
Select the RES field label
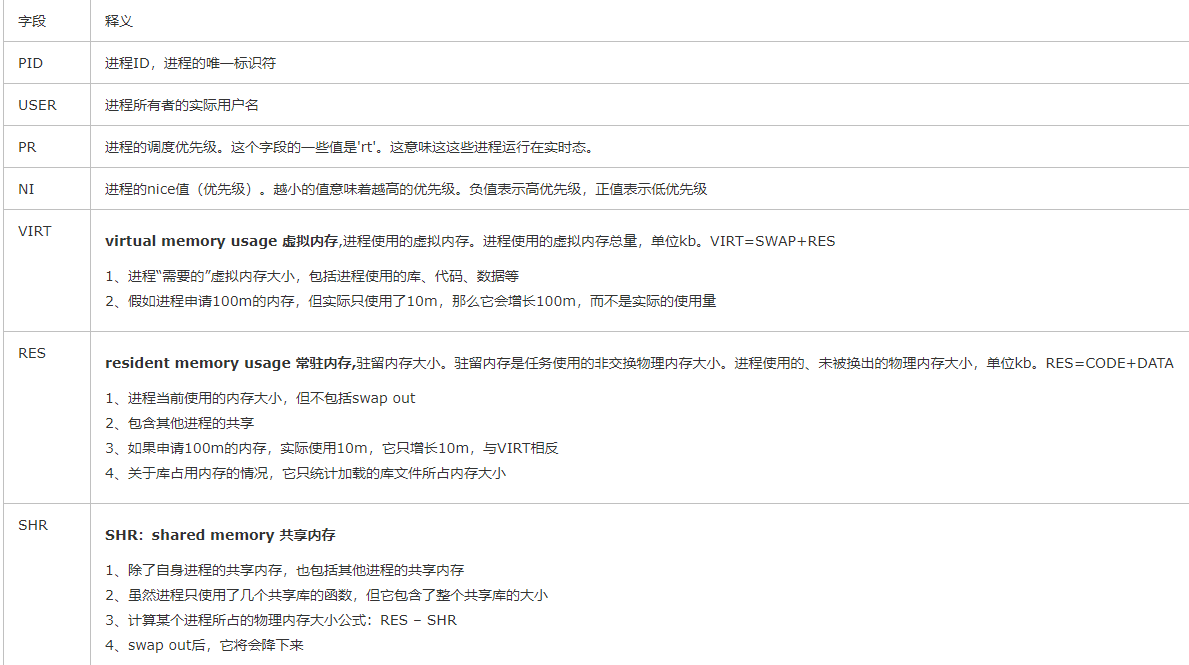(31, 352)
